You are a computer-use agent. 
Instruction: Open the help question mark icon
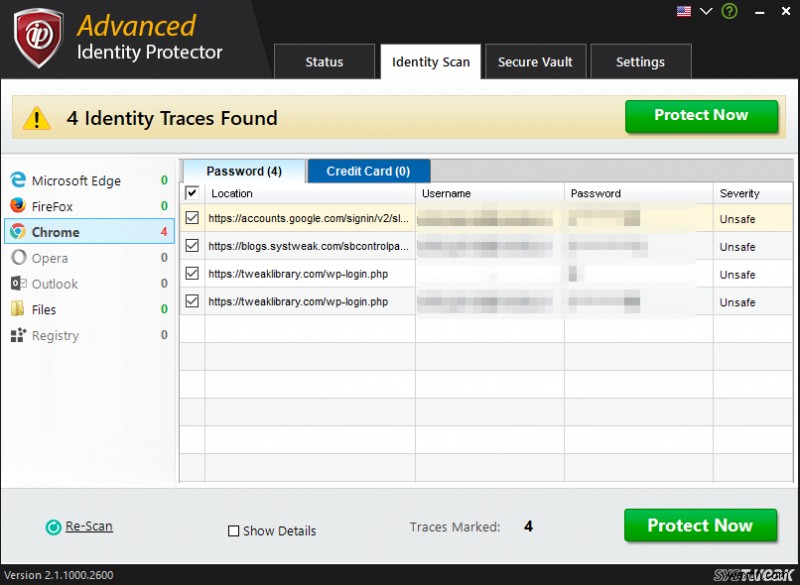(728, 11)
